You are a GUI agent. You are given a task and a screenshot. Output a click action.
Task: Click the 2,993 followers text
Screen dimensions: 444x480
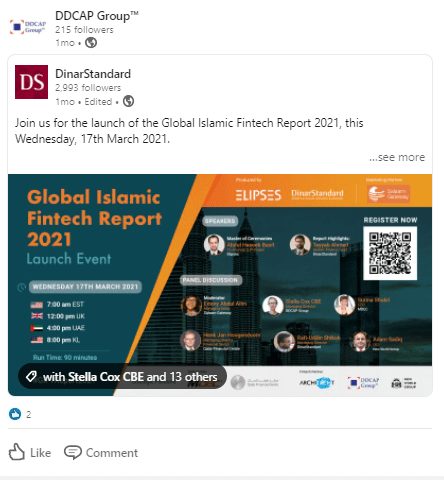88,88
